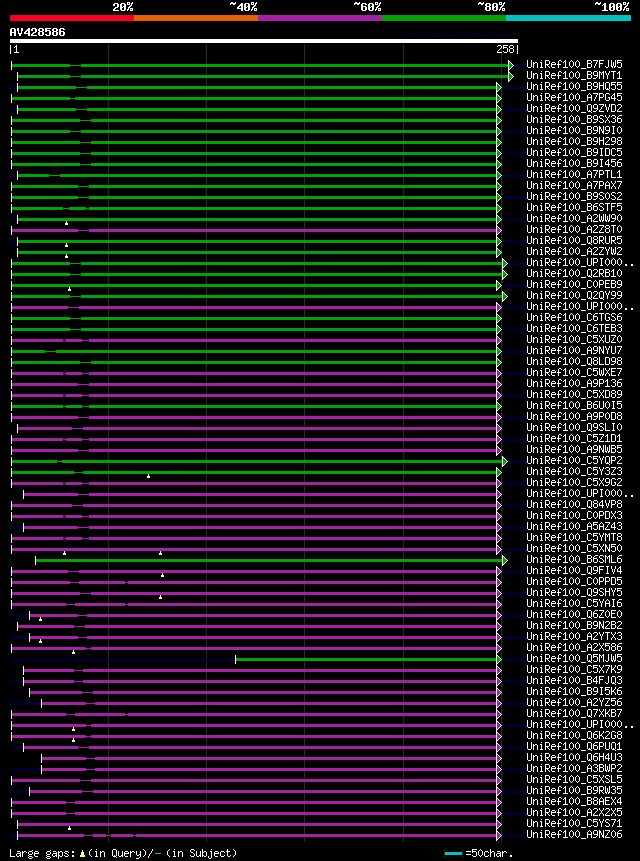Open hit UniRef100_Q8RUR5
The height and width of the screenshot is (861, 640).
pyautogui.click(x=574, y=241)
